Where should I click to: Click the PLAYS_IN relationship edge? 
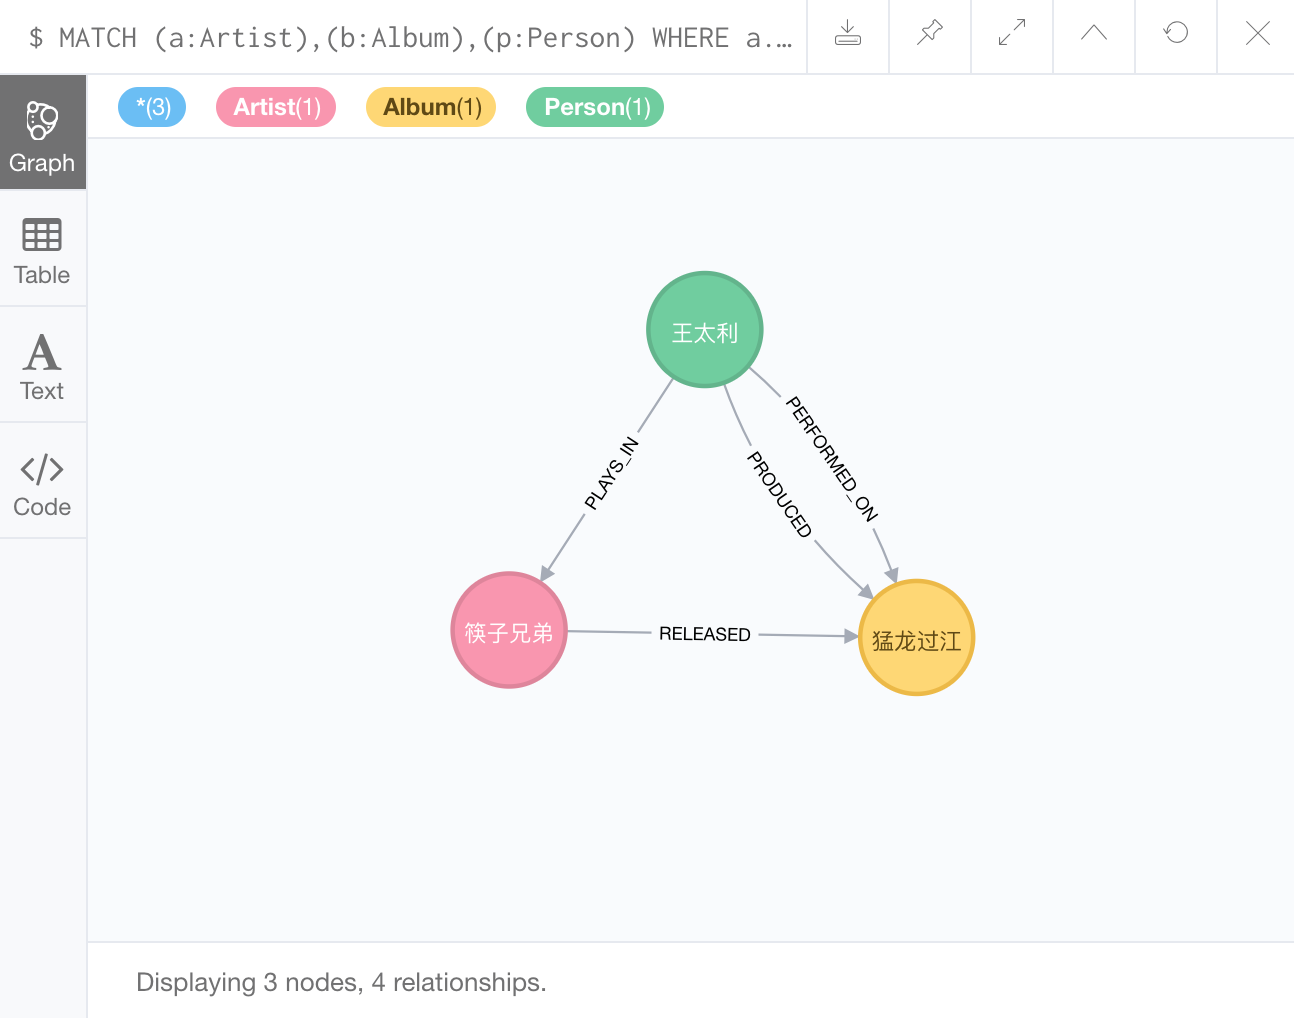pyautogui.click(x=611, y=473)
